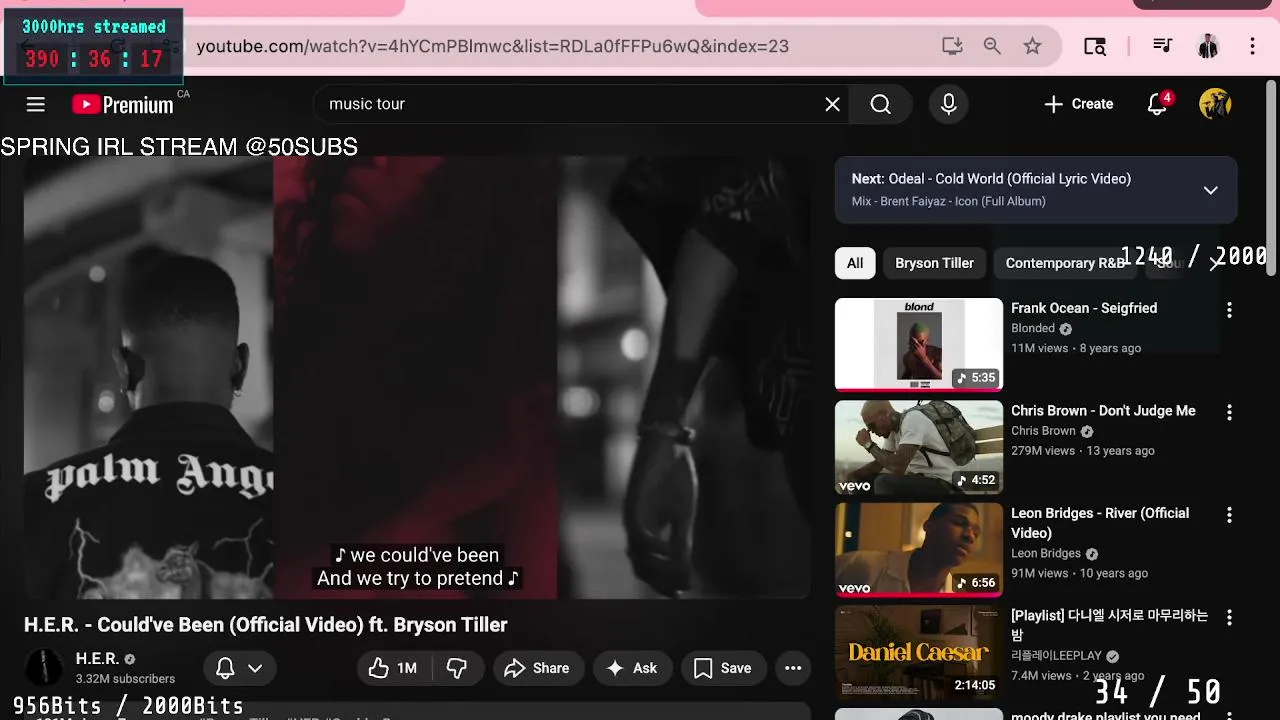
Task: Clear the search text with X icon
Action: [x=832, y=104]
